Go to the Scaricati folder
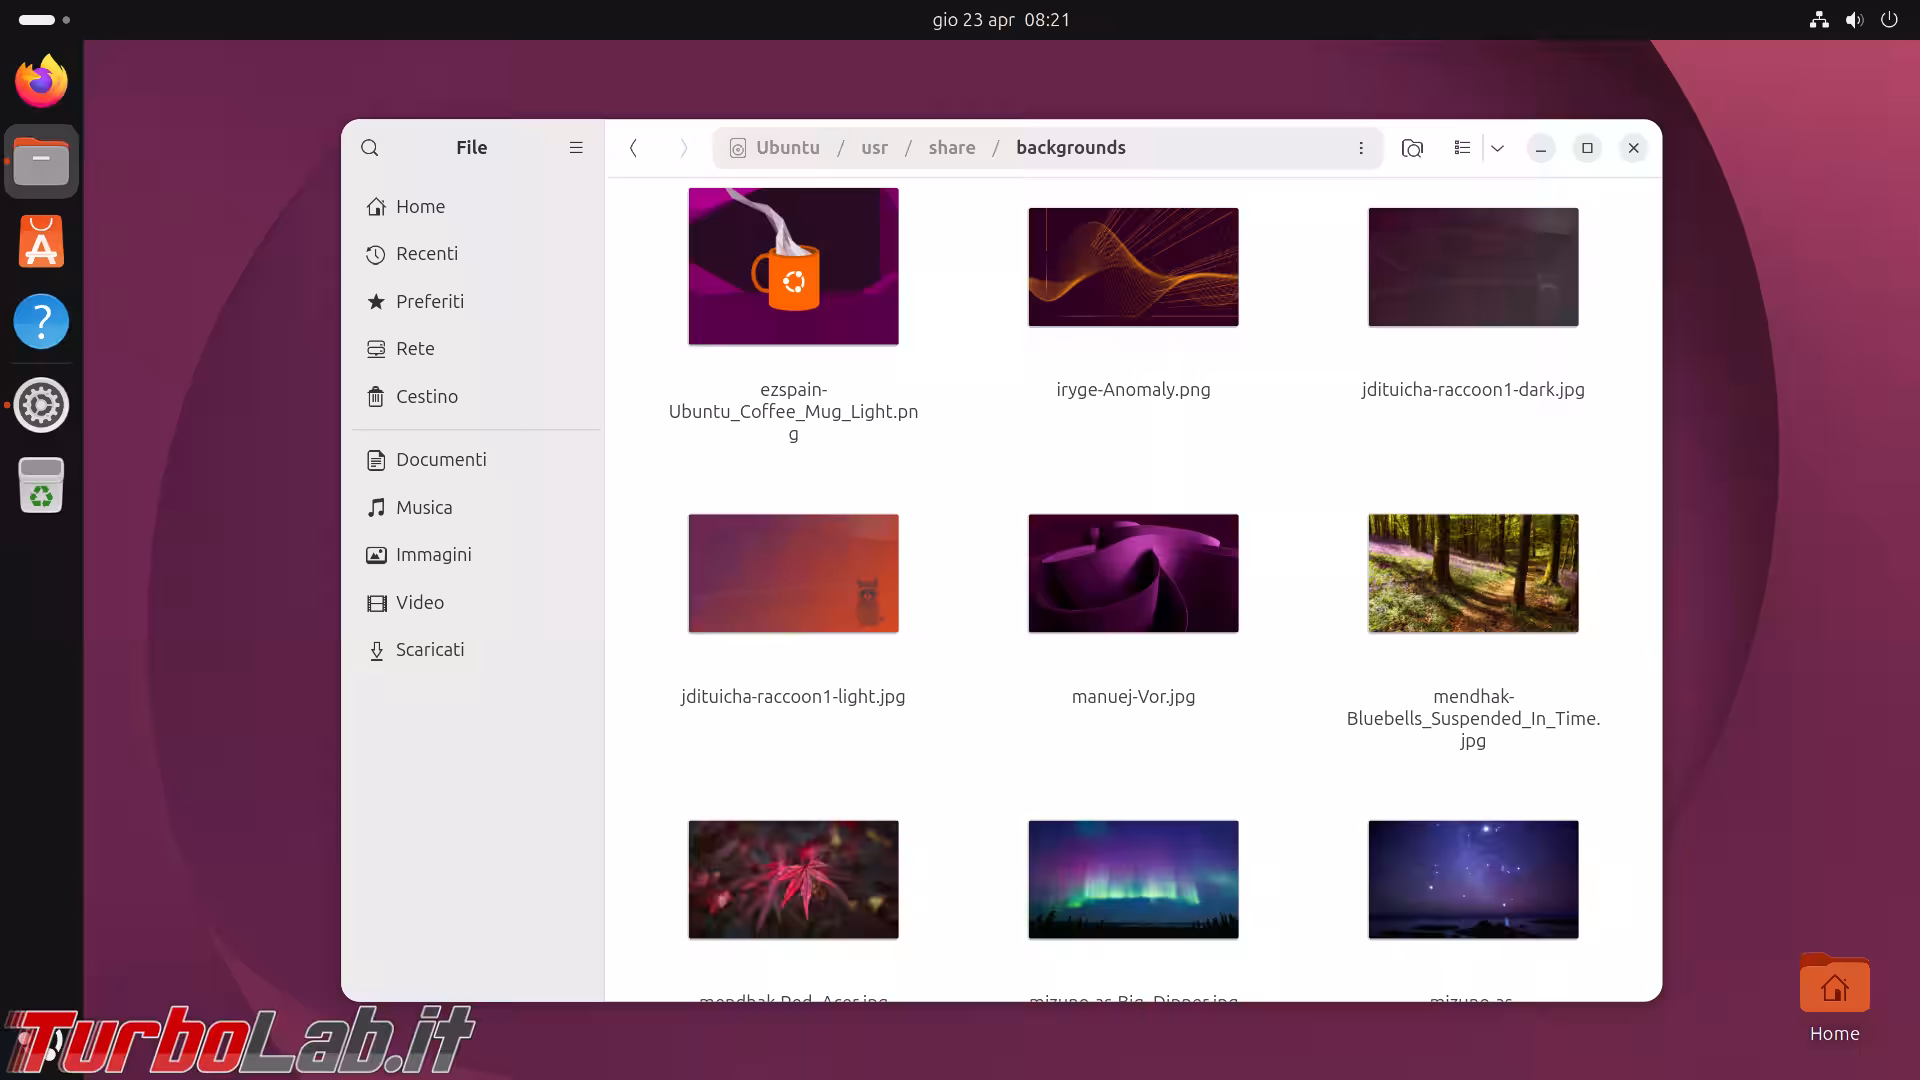This screenshot has height=1080, width=1920. click(429, 650)
